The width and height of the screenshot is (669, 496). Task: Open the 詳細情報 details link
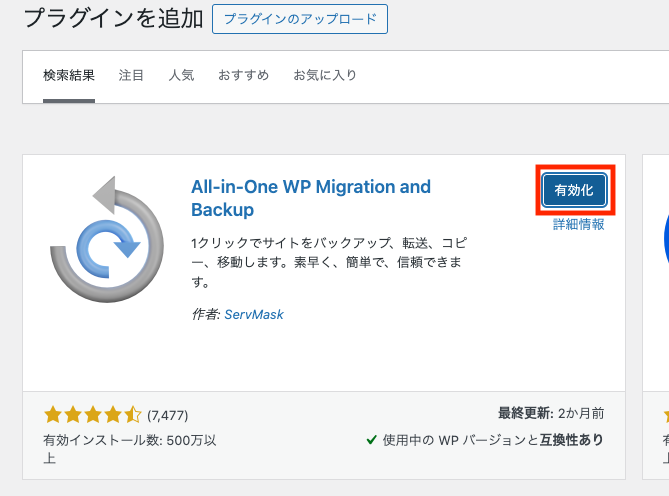pyautogui.click(x=578, y=225)
